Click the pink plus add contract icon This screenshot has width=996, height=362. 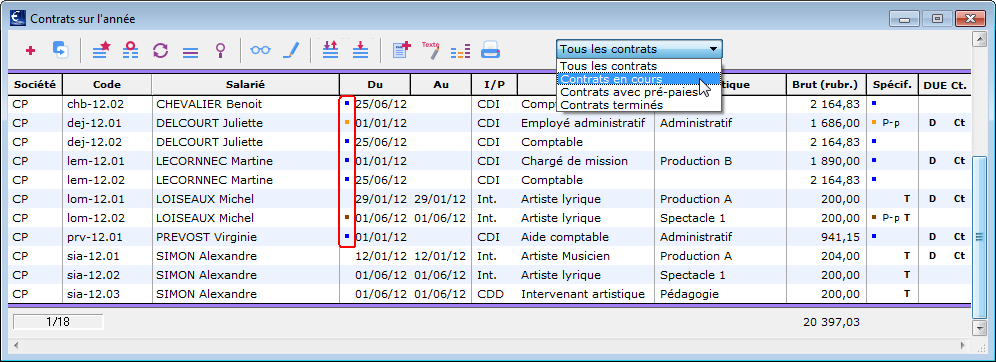(x=30, y=50)
